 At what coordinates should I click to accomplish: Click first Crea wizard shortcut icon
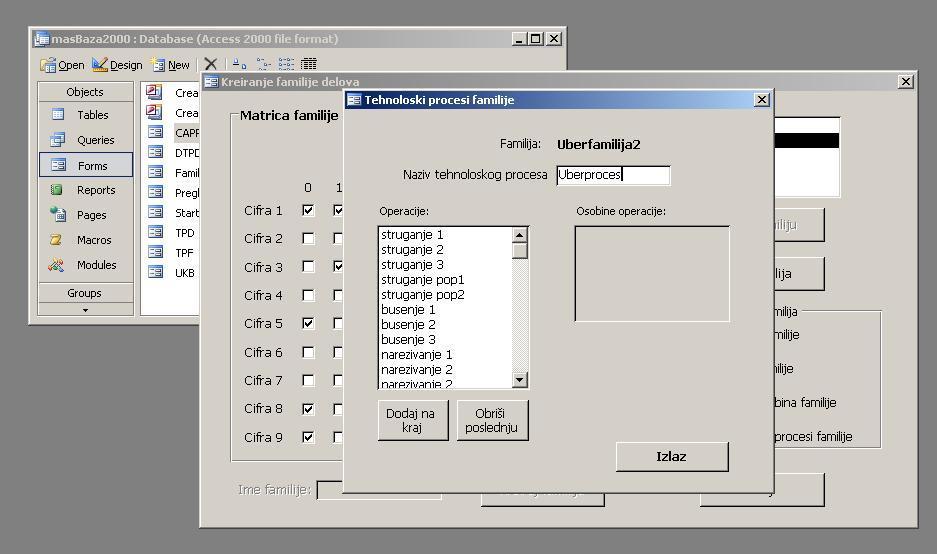tap(154, 91)
